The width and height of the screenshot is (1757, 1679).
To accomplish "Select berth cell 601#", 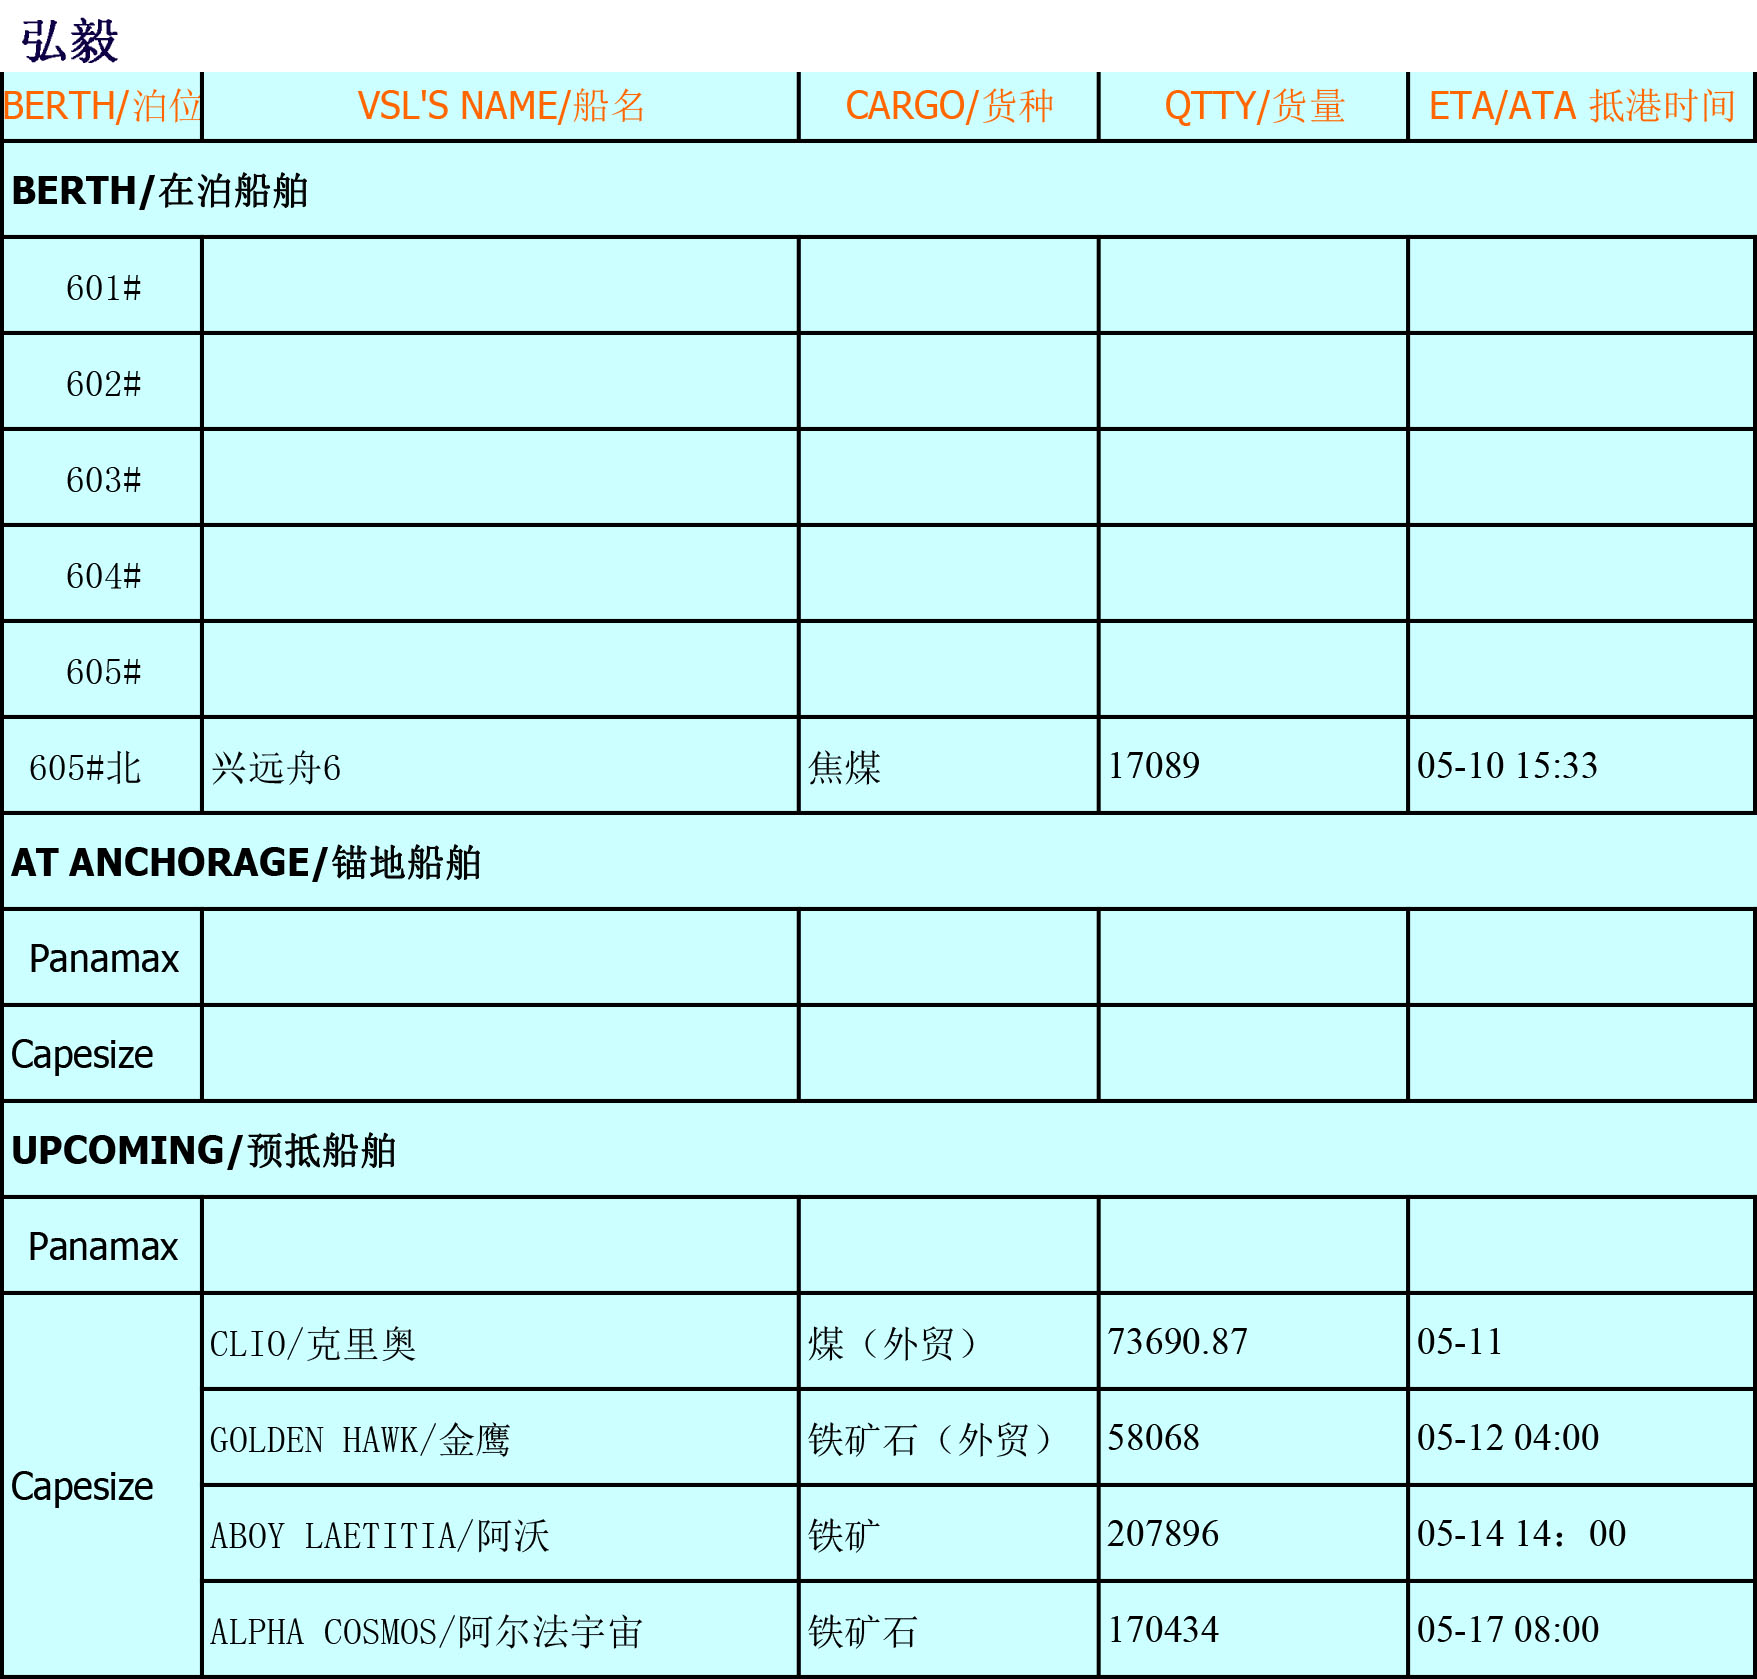I will [x=102, y=287].
